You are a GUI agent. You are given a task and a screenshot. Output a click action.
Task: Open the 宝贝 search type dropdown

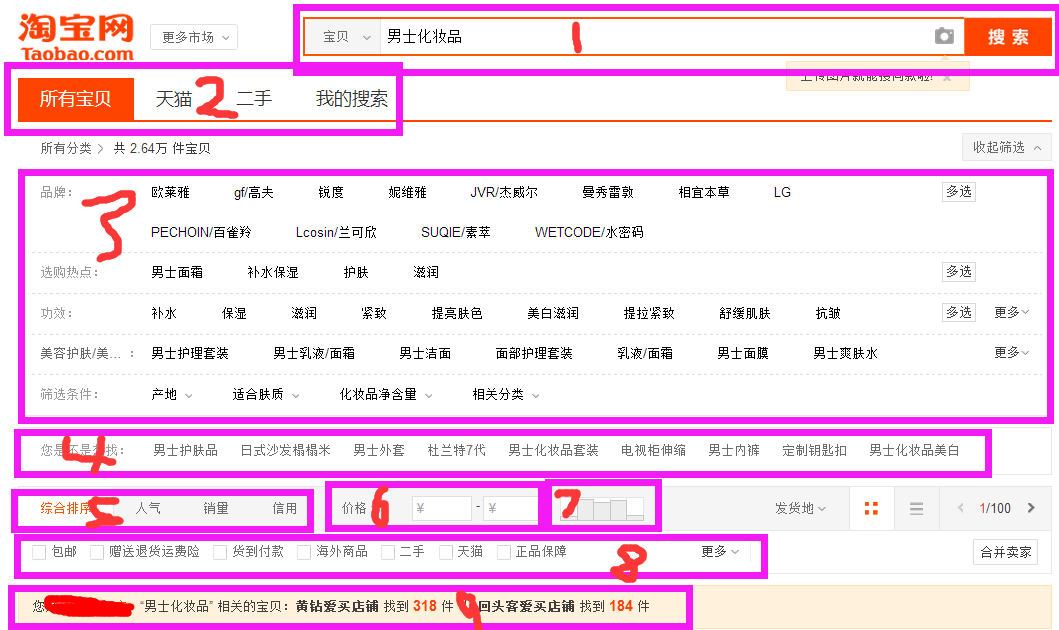(344, 36)
